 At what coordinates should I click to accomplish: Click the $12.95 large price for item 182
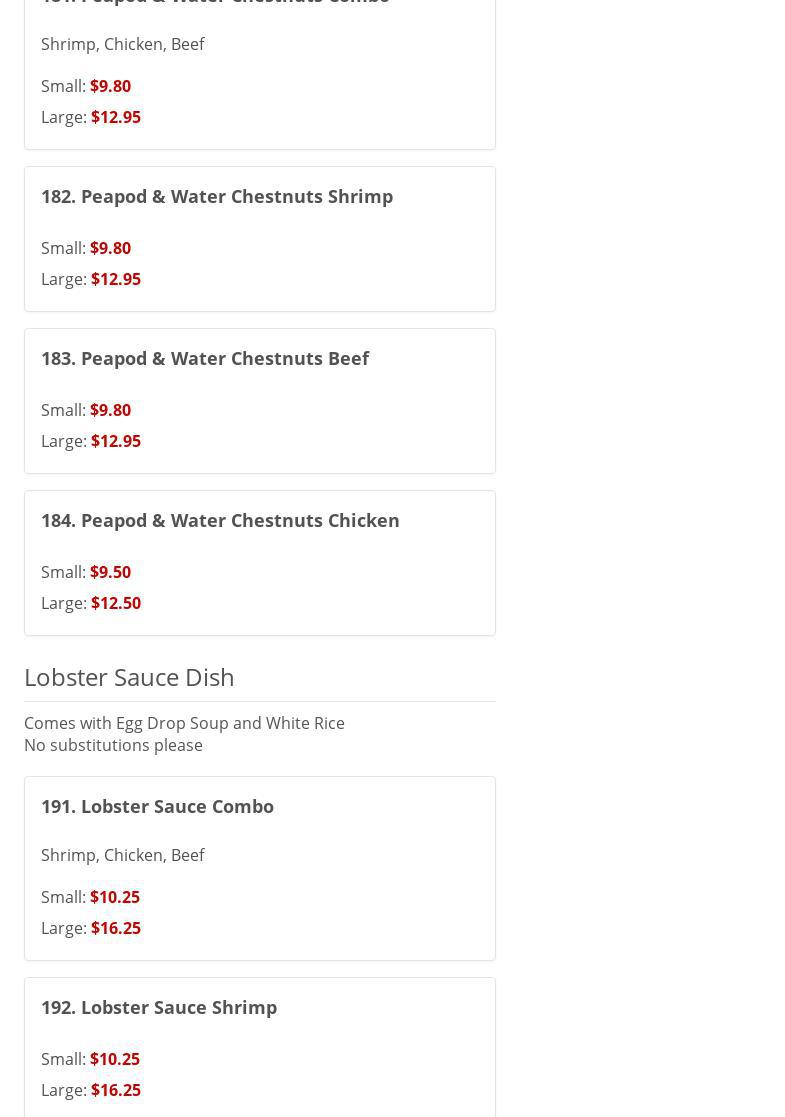coord(116,279)
